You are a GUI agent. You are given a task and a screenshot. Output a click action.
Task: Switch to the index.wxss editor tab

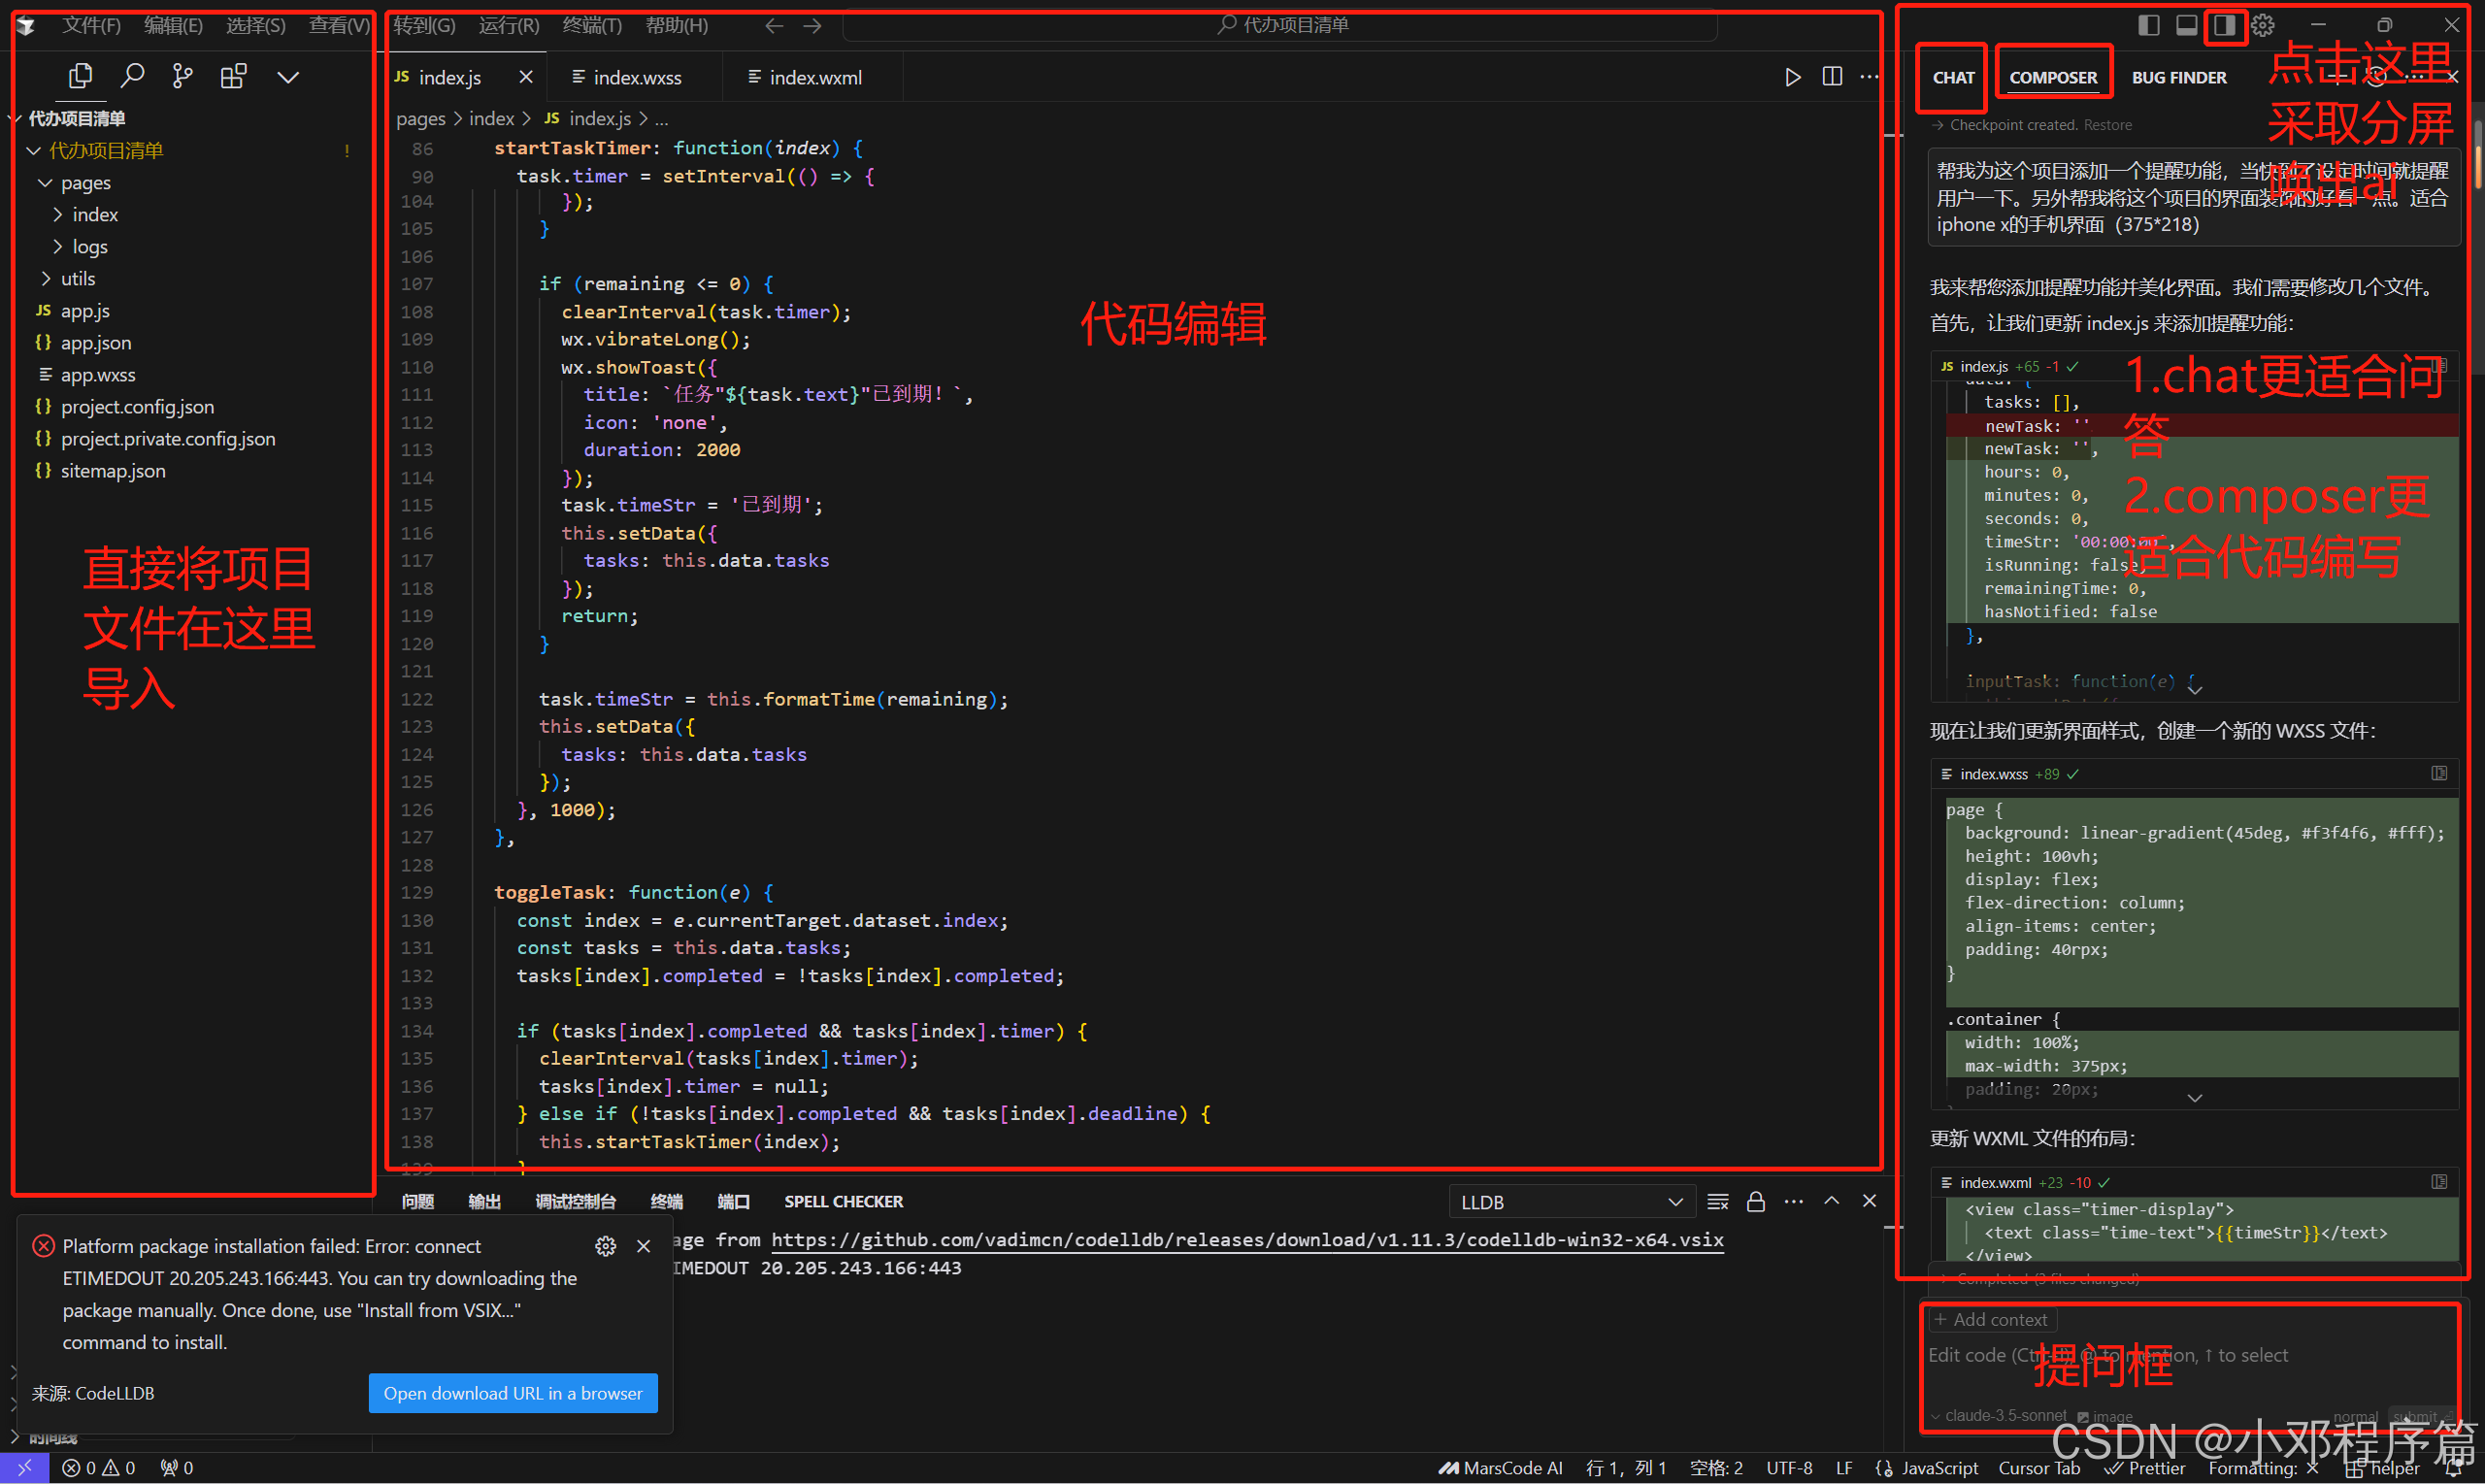pyautogui.click(x=637, y=77)
